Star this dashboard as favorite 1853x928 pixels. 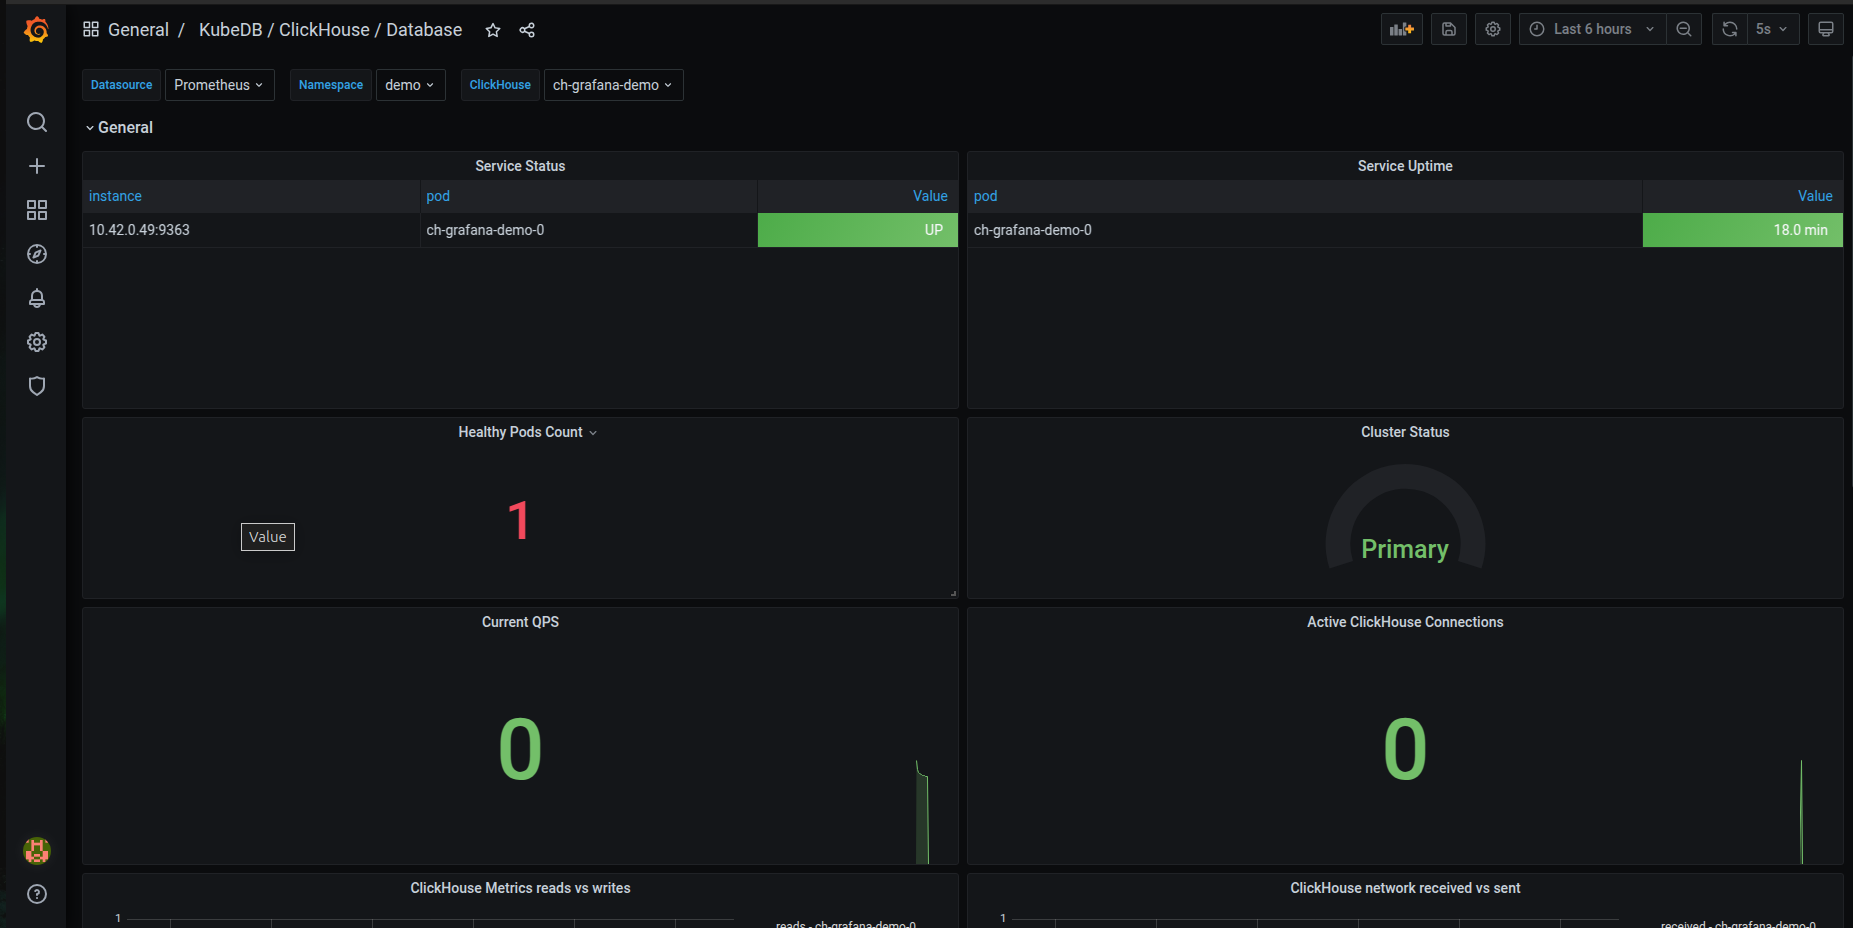(493, 30)
